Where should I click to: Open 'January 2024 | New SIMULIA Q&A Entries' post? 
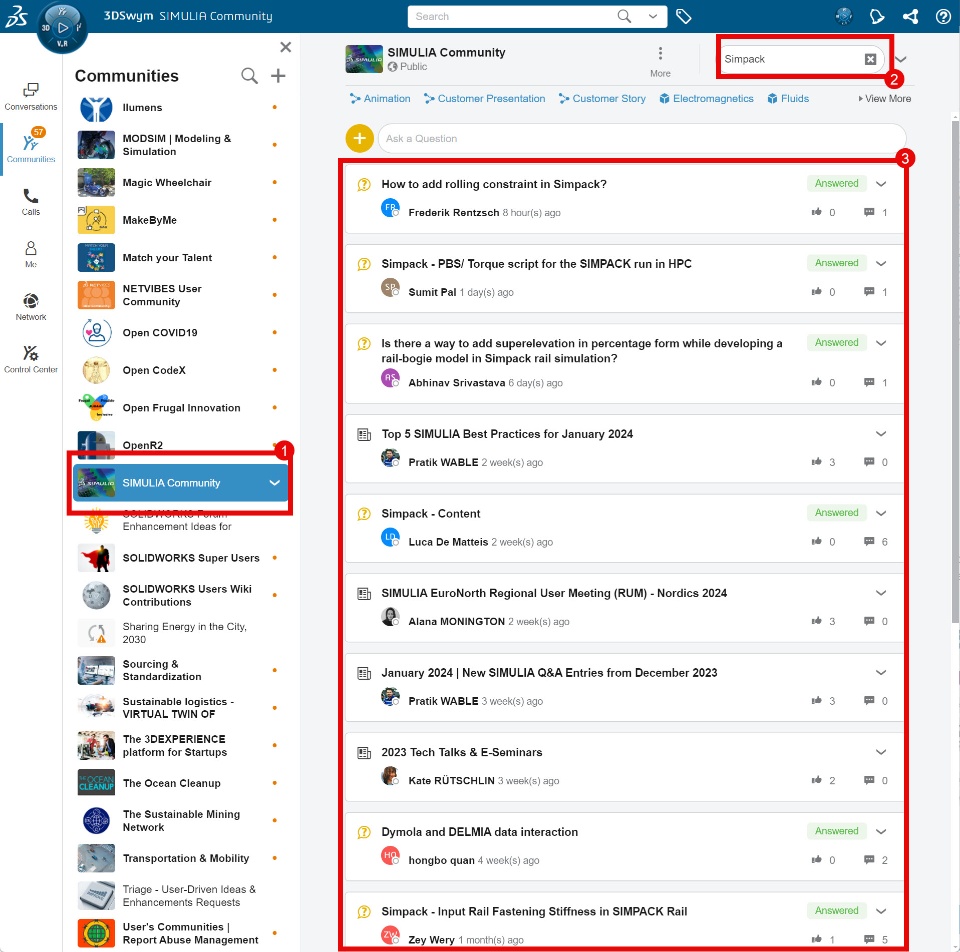click(549, 672)
